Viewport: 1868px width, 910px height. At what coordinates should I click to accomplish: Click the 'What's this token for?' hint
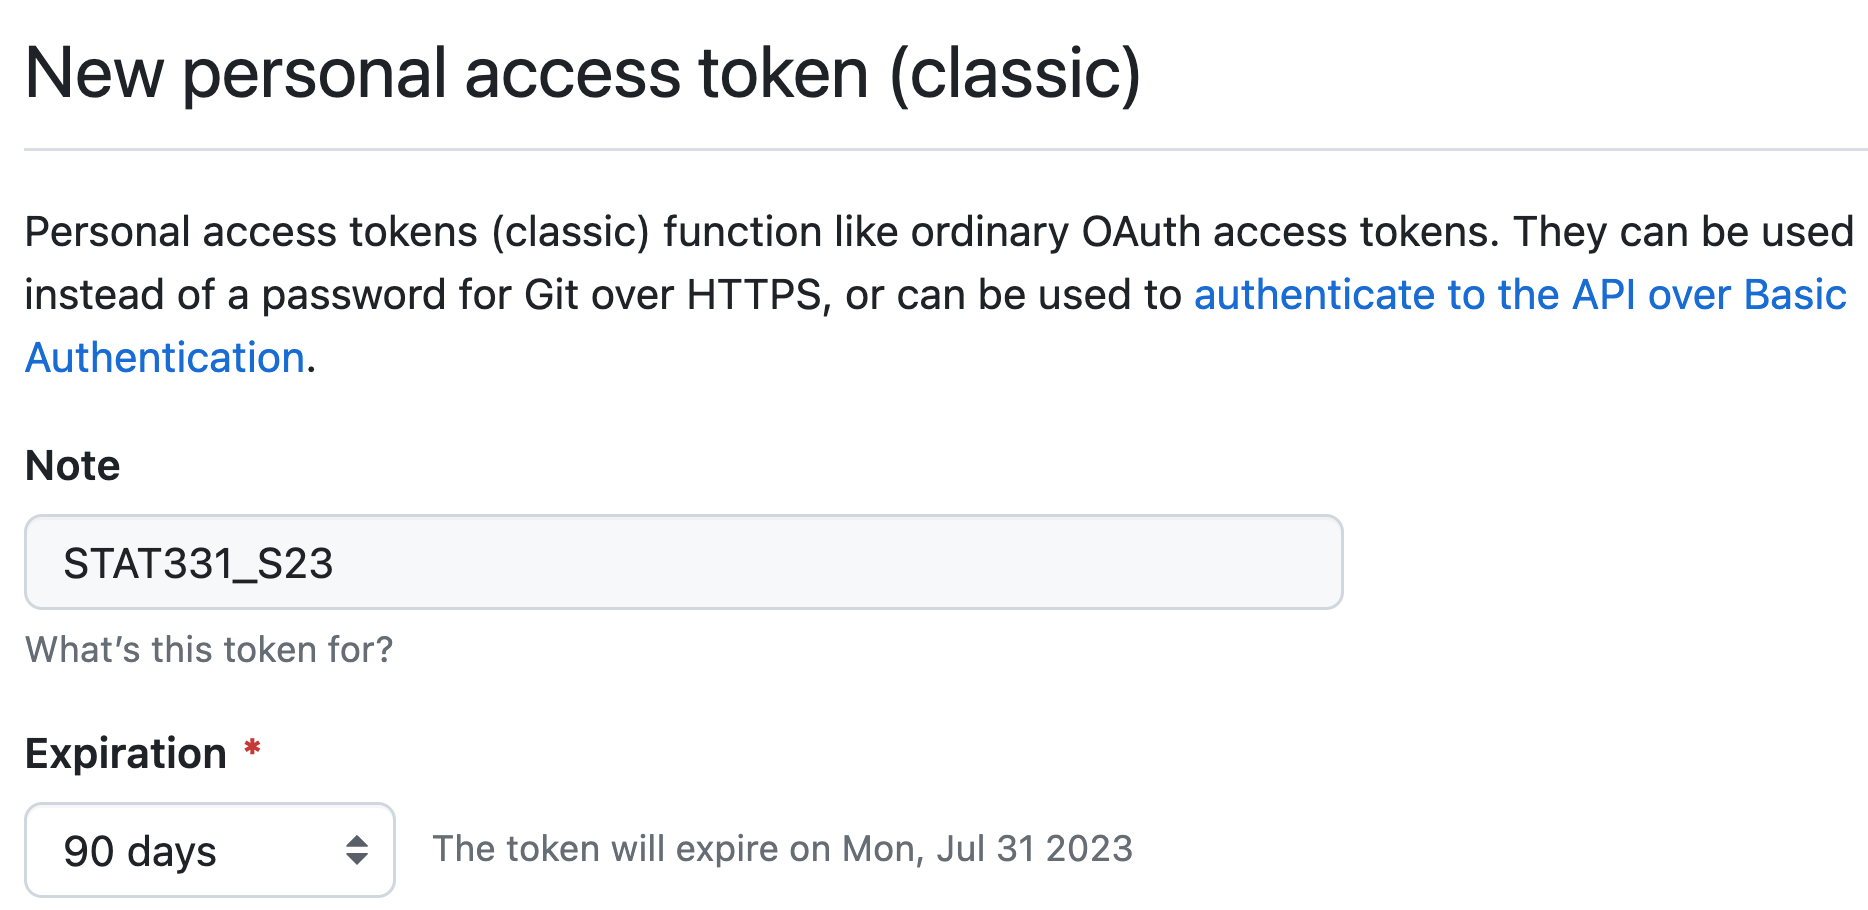pos(209,650)
